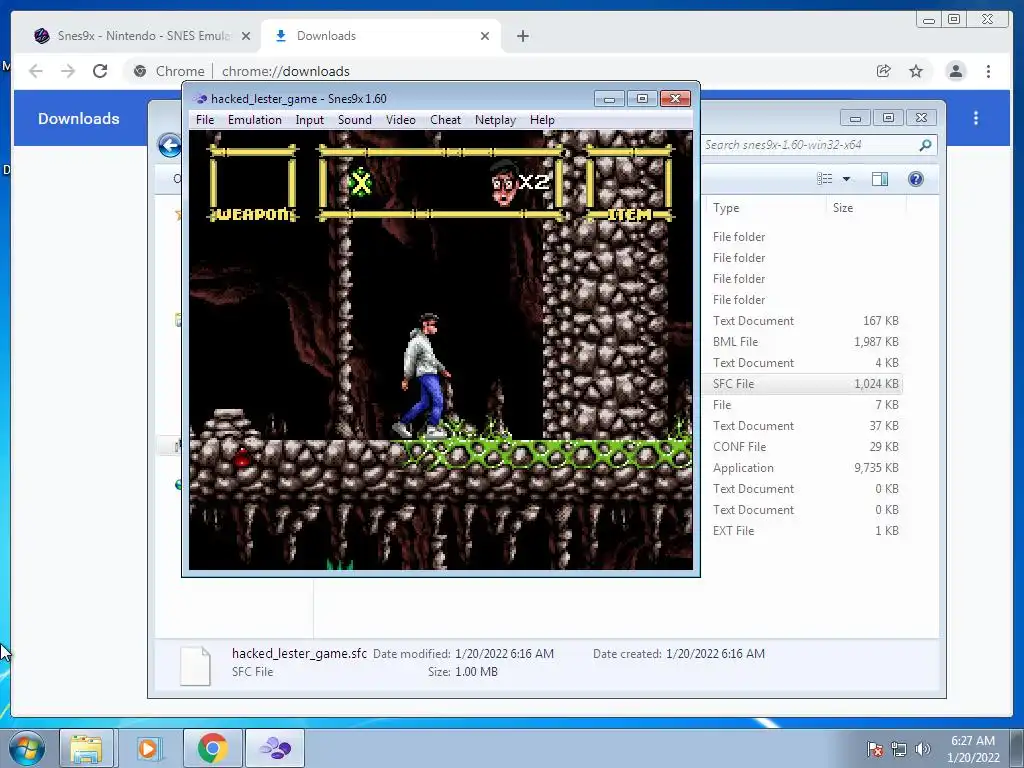This screenshot has width=1024, height=768.
Task: Open the Chrome profile avatar
Action: pos(955,71)
